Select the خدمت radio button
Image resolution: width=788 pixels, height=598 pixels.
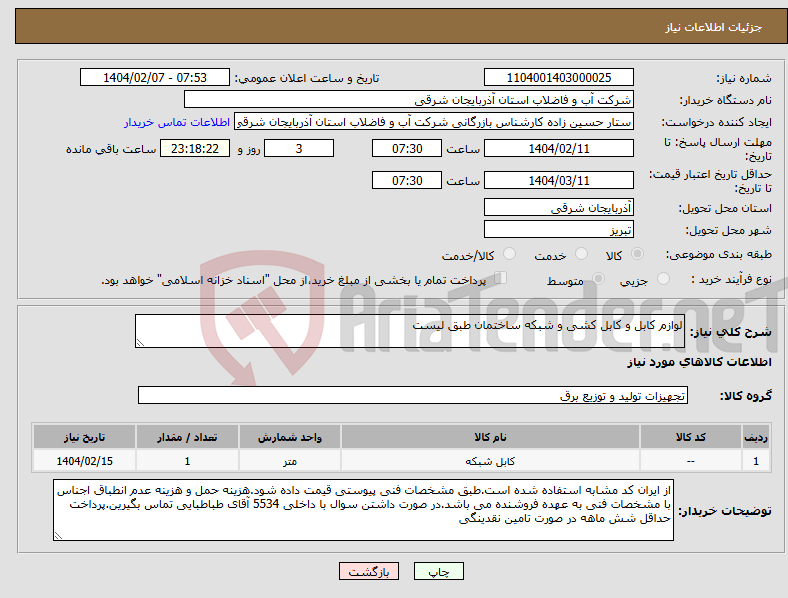tap(581, 254)
